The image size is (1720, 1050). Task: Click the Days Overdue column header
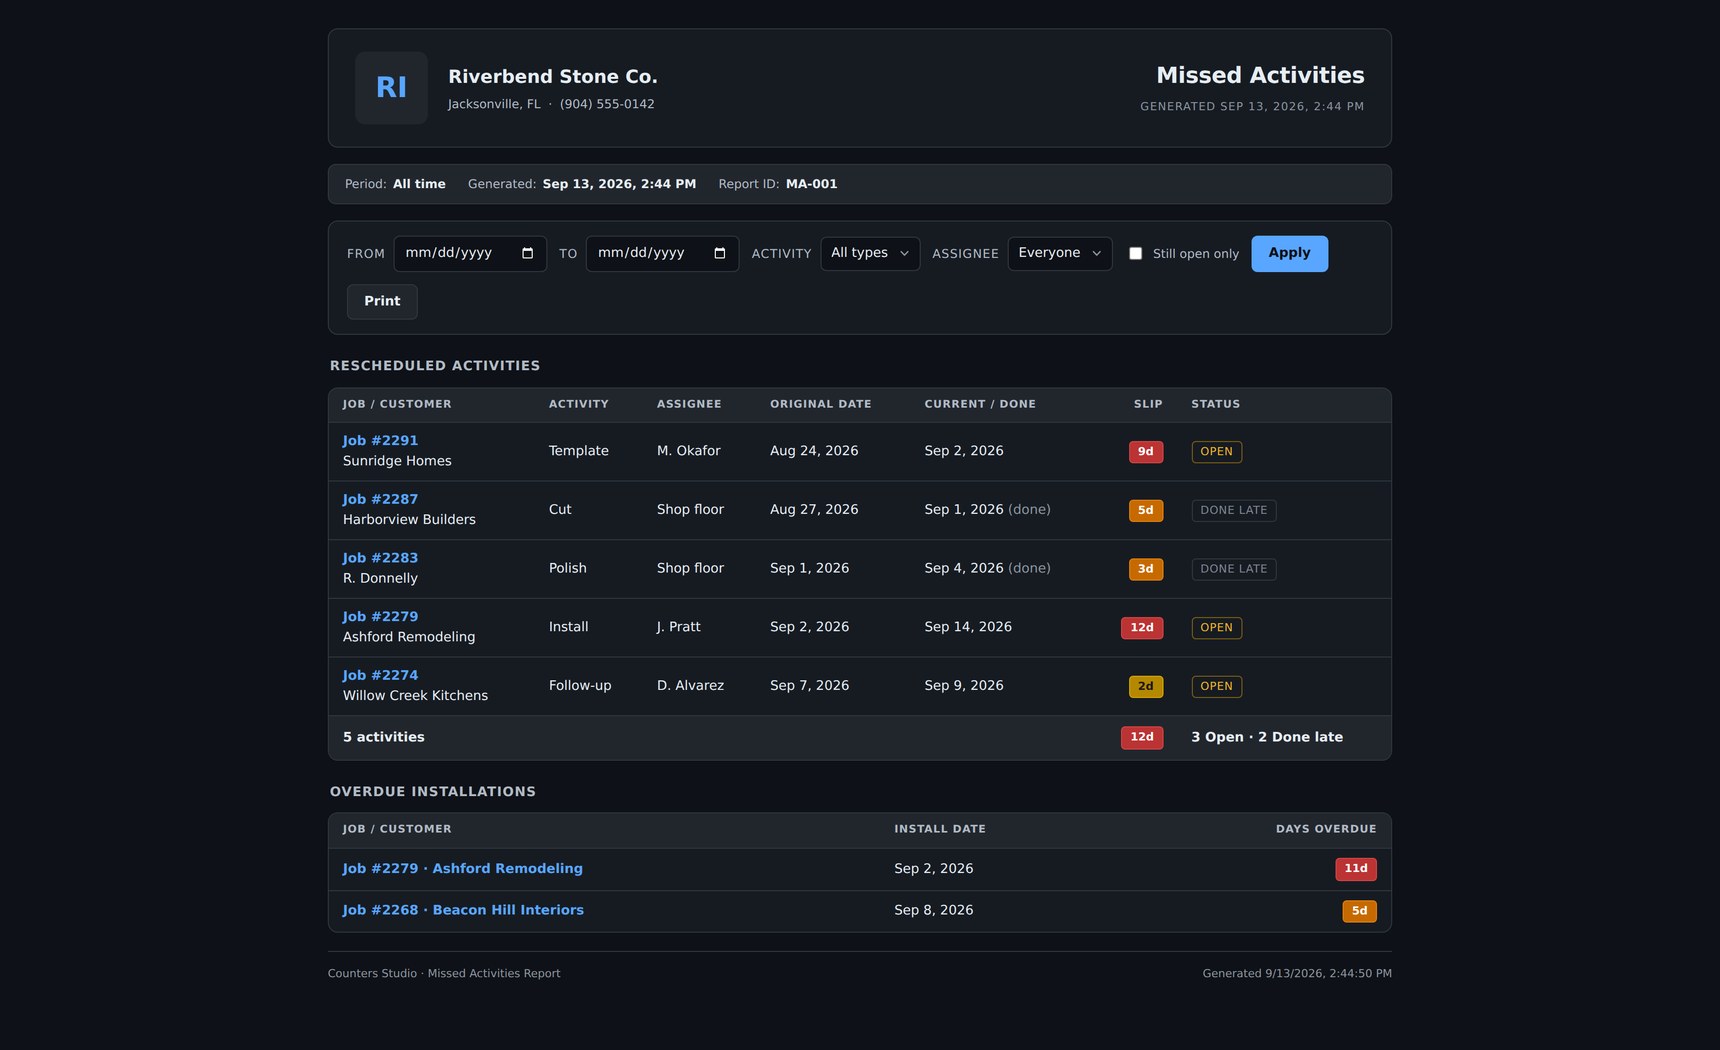click(1326, 829)
